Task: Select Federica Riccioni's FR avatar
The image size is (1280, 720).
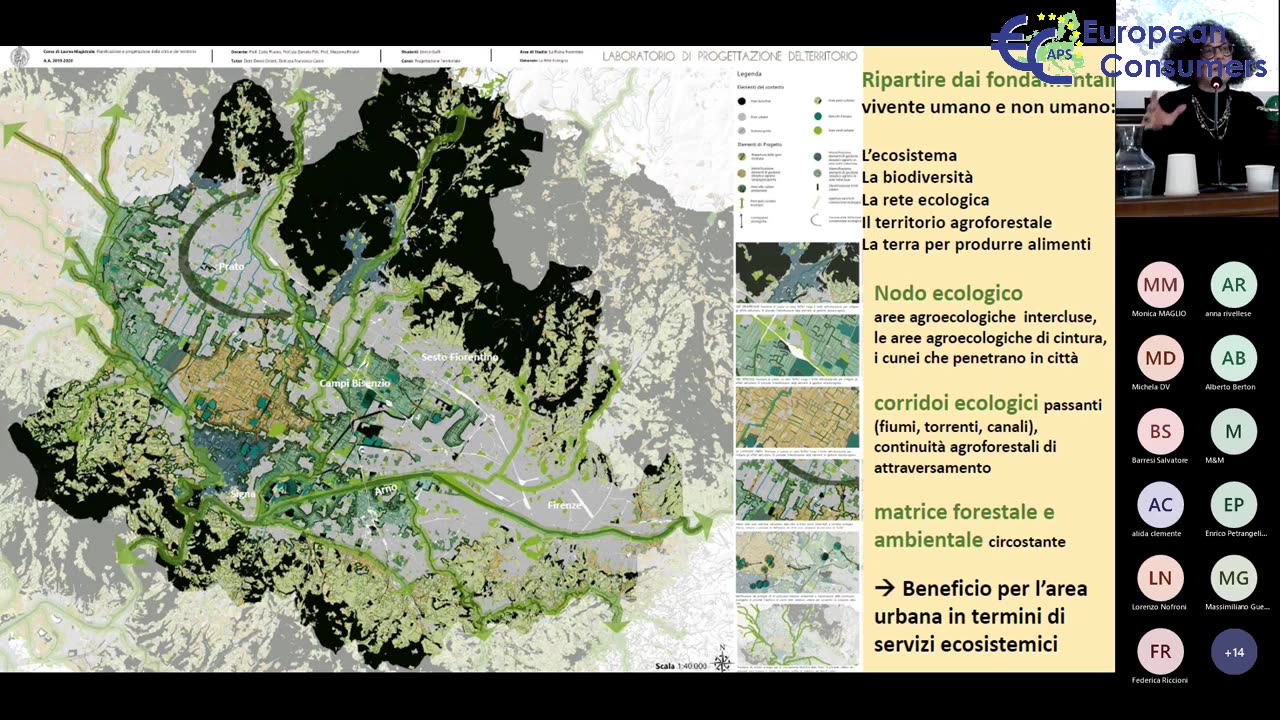Action: pyautogui.click(x=1160, y=651)
